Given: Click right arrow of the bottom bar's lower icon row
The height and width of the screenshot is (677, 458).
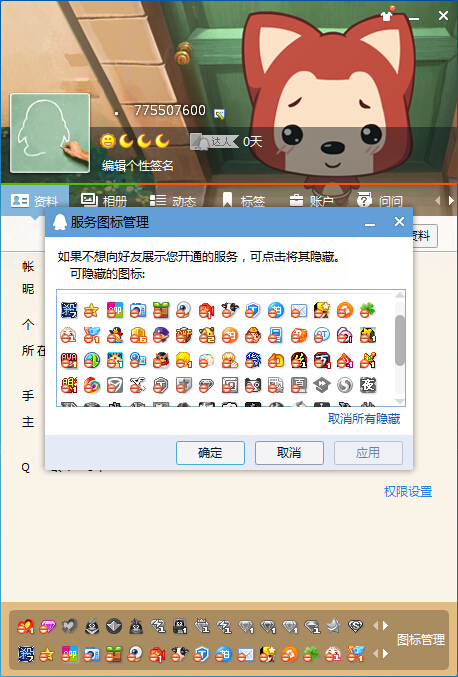Looking at the screenshot, I should pos(385,654).
